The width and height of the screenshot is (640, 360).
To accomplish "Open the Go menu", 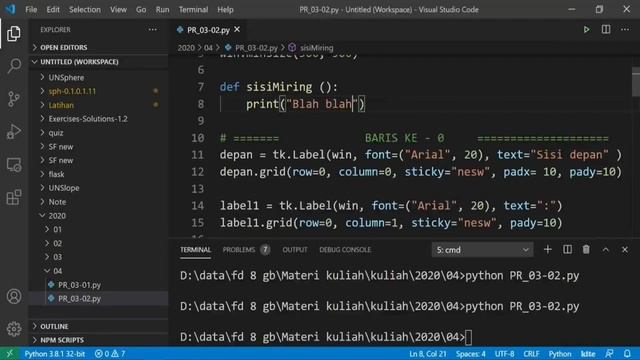I will [141, 9].
